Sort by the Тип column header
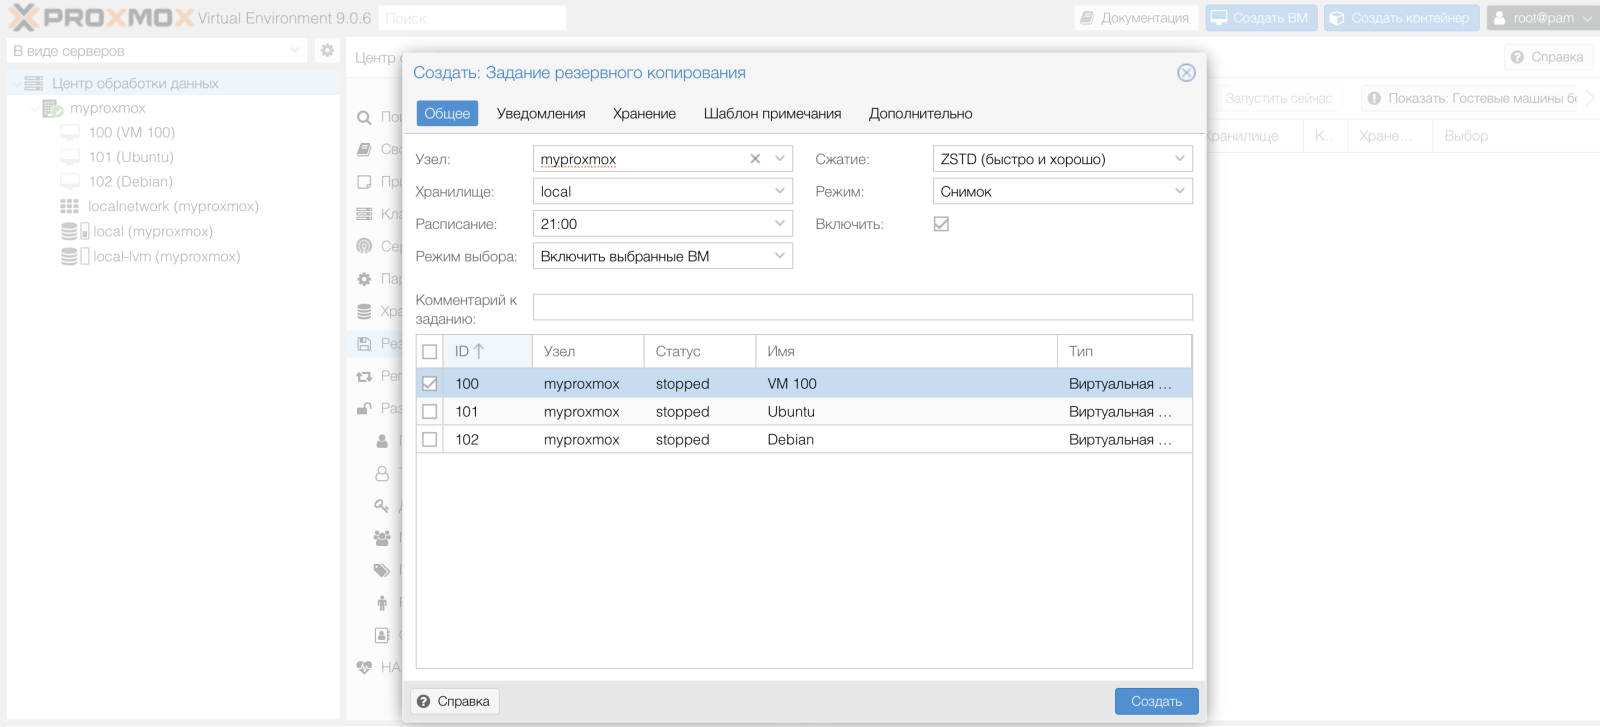Image resolution: width=1600 pixels, height=727 pixels. (x=1124, y=352)
